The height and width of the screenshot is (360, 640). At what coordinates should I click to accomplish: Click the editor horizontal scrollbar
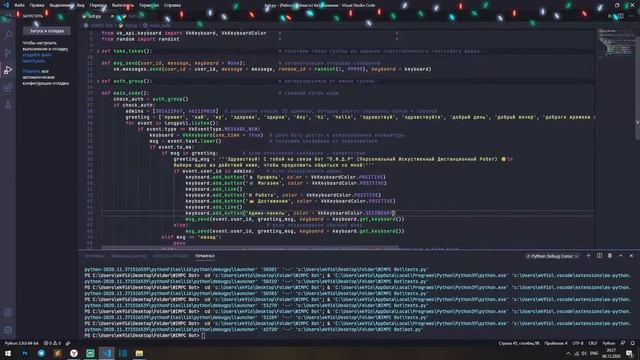pyautogui.click(x=250, y=247)
